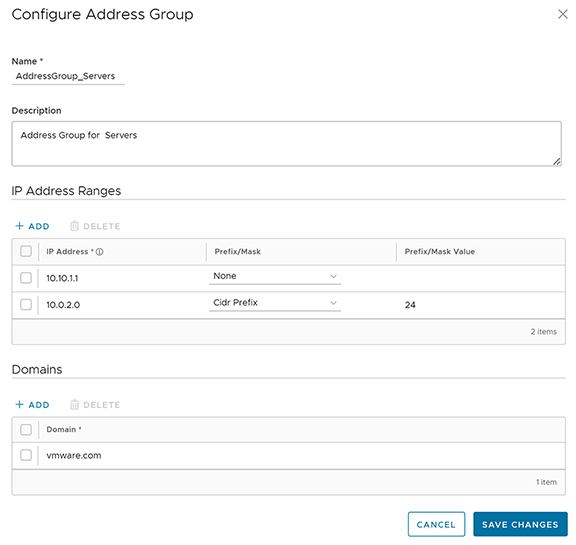This screenshot has width=576, height=545.
Task: Open the None Prefix/Mask dropdown
Action: pos(275,277)
